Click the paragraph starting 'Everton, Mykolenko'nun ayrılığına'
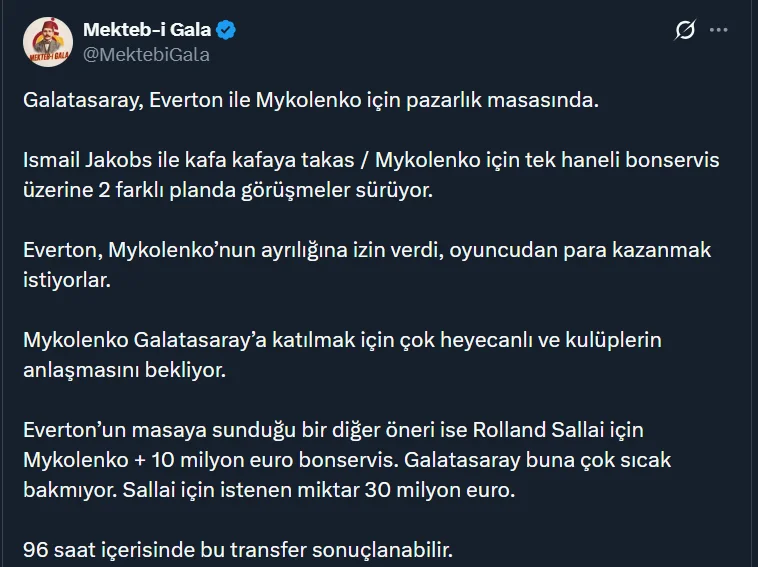The width and height of the screenshot is (758, 567). coord(366,249)
